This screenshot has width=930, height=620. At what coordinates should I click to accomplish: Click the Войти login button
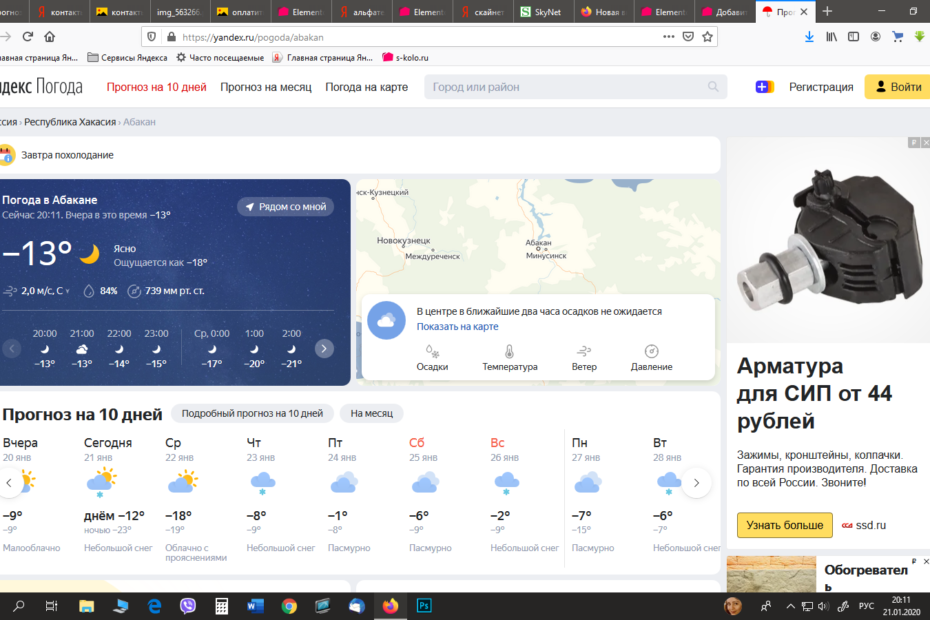coord(897,87)
